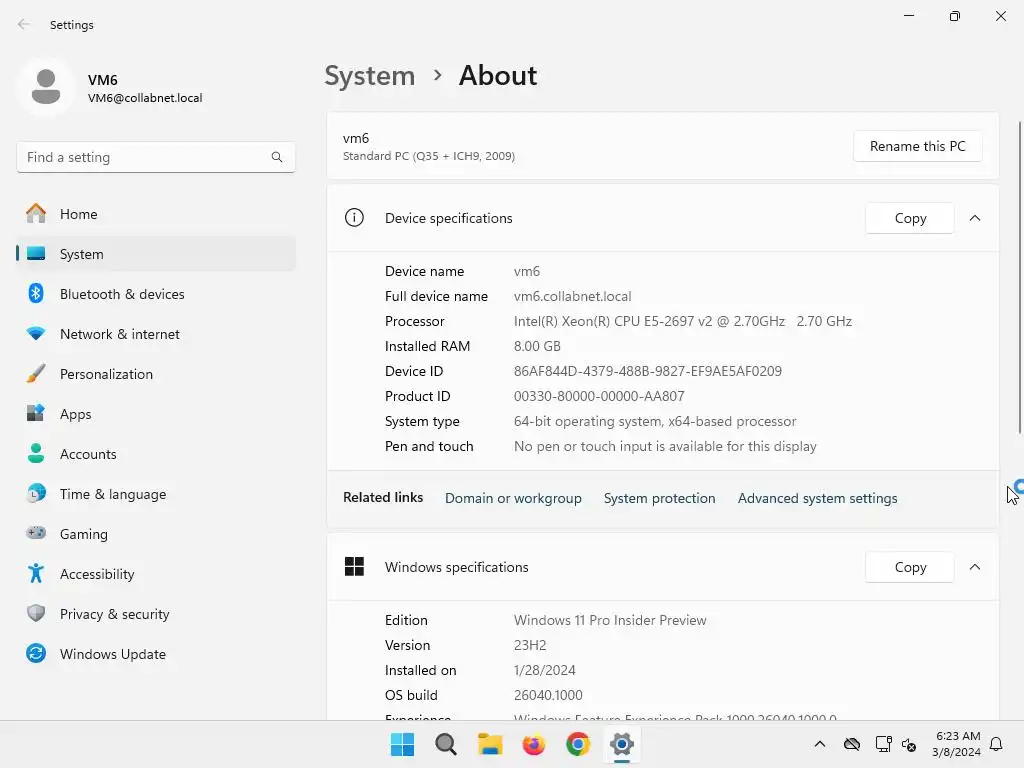The height and width of the screenshot is (768, 1024).
Task: Click the Windows Update sync icon
Action: [36, 653]
